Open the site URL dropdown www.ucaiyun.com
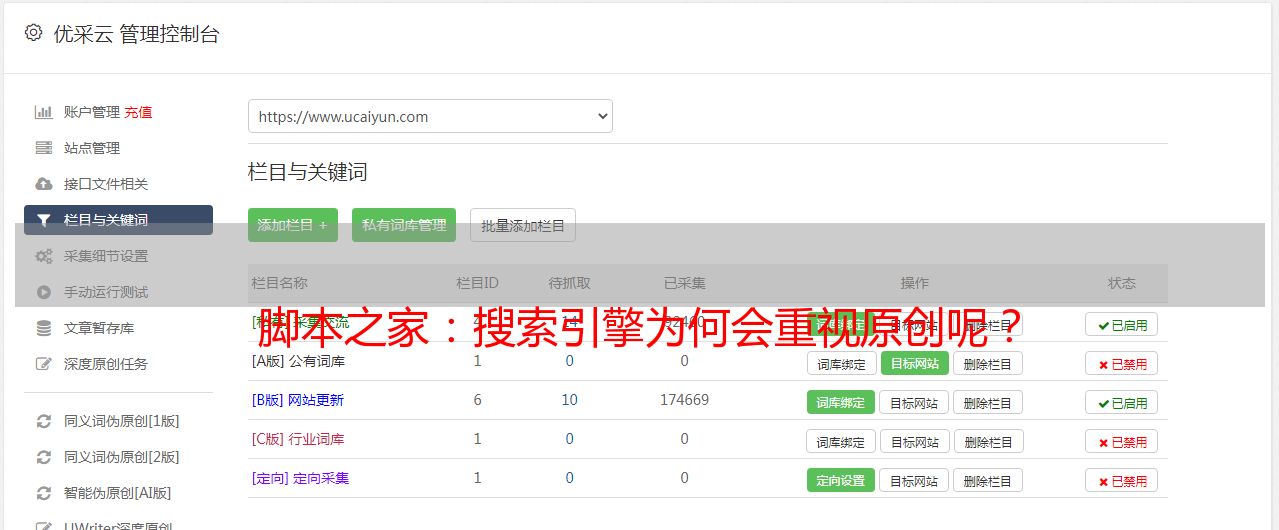Viewport: 1279px width, 530px height. click(430, 116)
